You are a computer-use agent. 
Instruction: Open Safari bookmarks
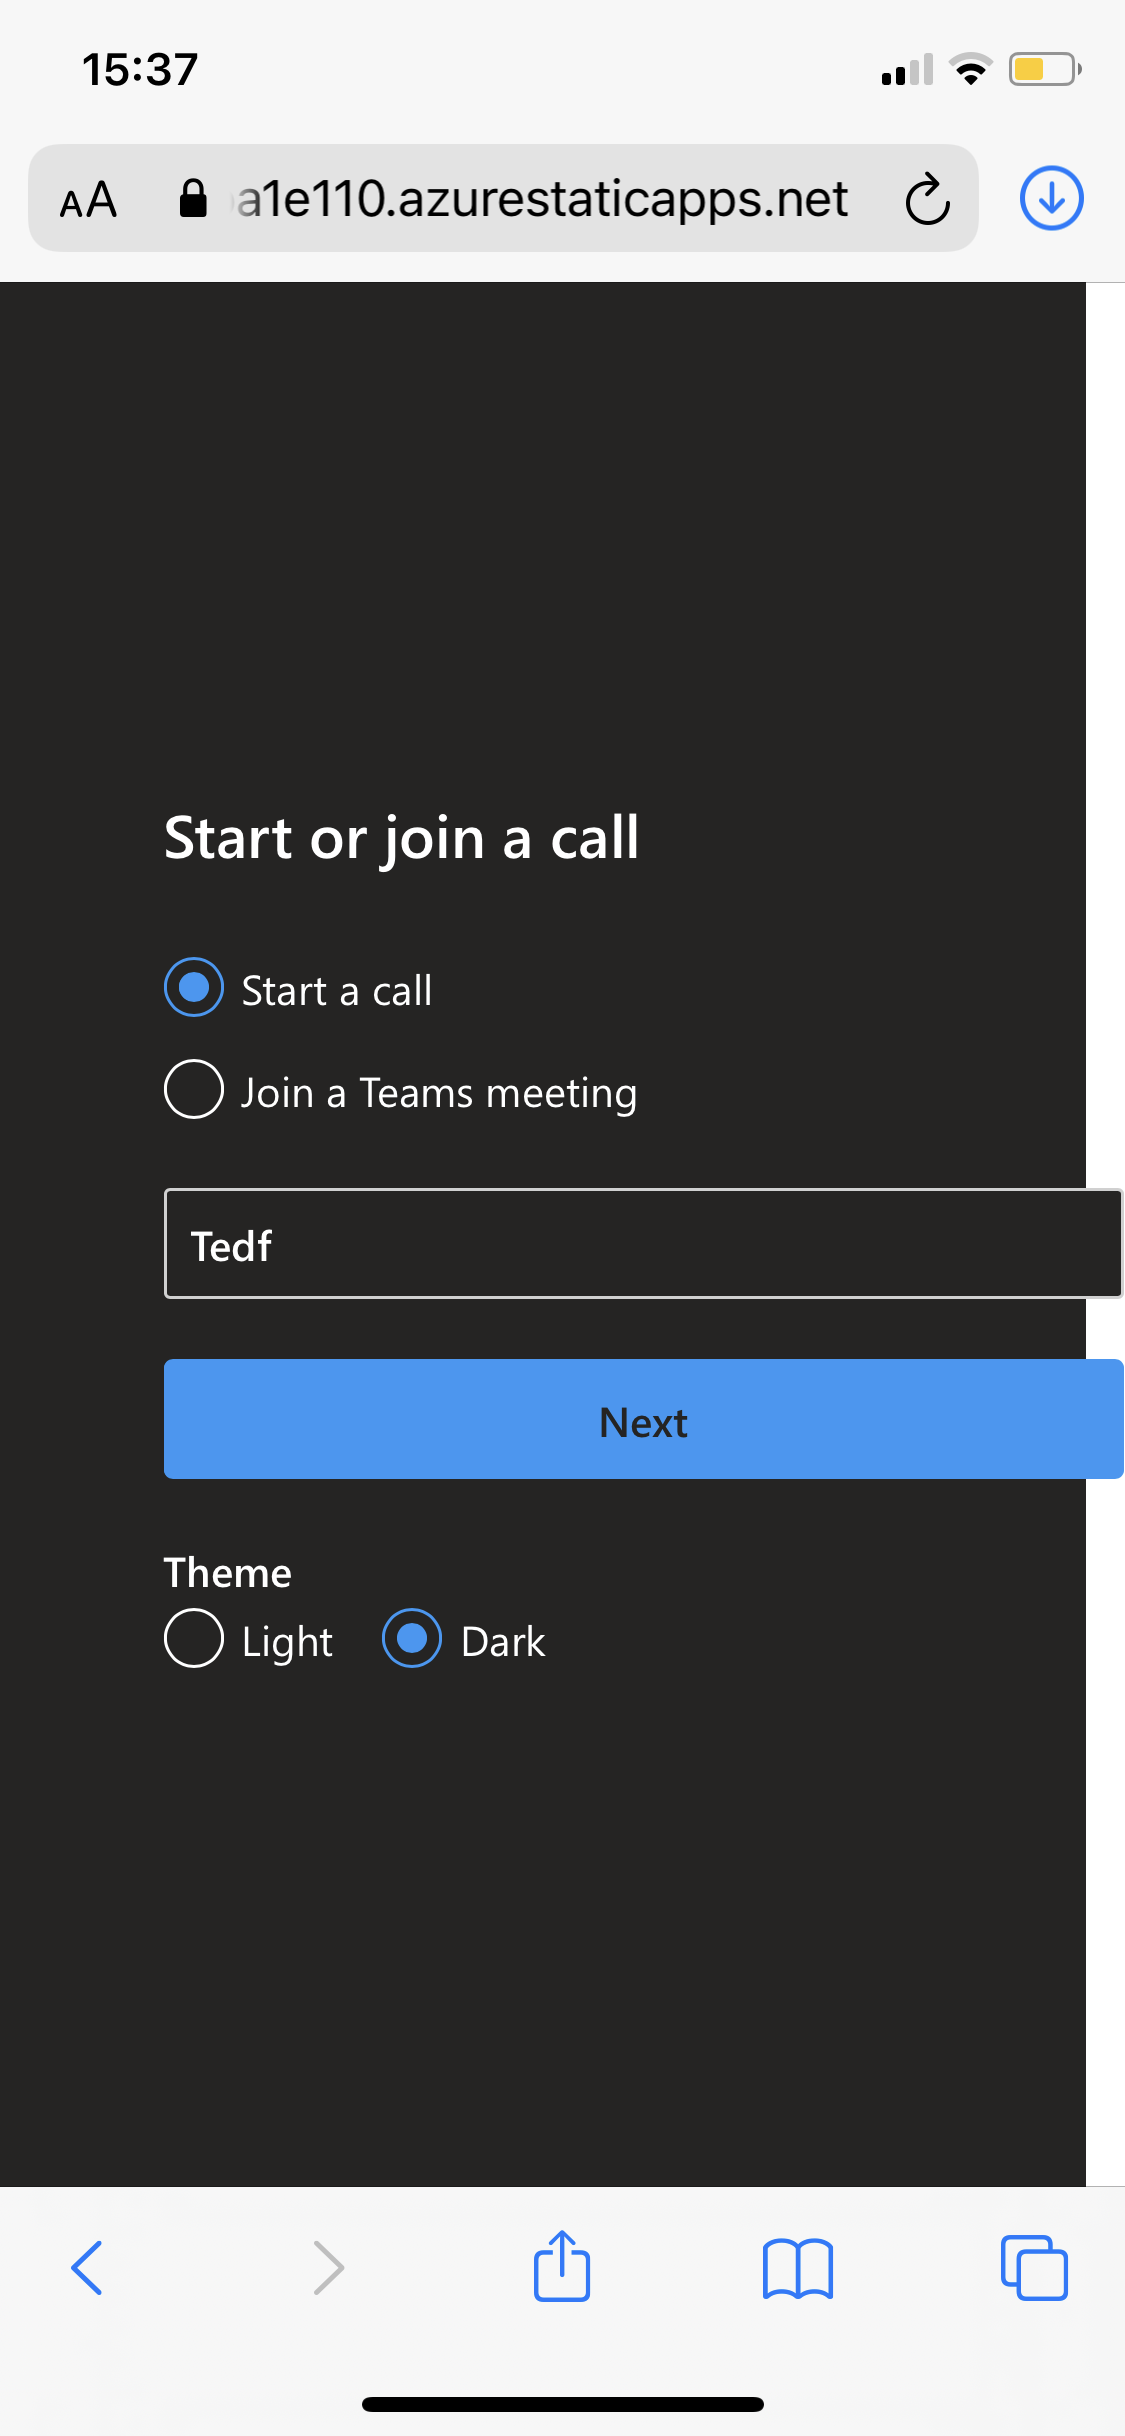[799, 2268]
